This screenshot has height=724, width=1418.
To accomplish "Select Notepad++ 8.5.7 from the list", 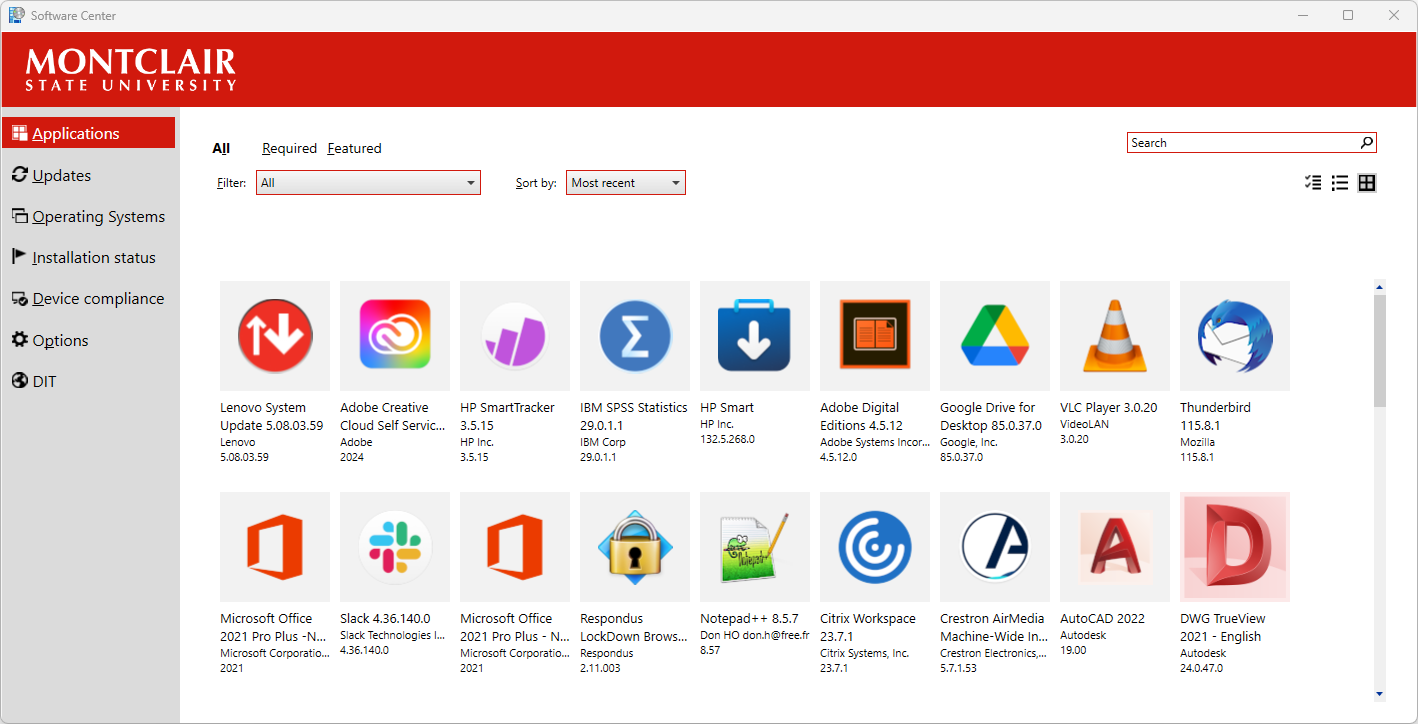I will point(754,547).
